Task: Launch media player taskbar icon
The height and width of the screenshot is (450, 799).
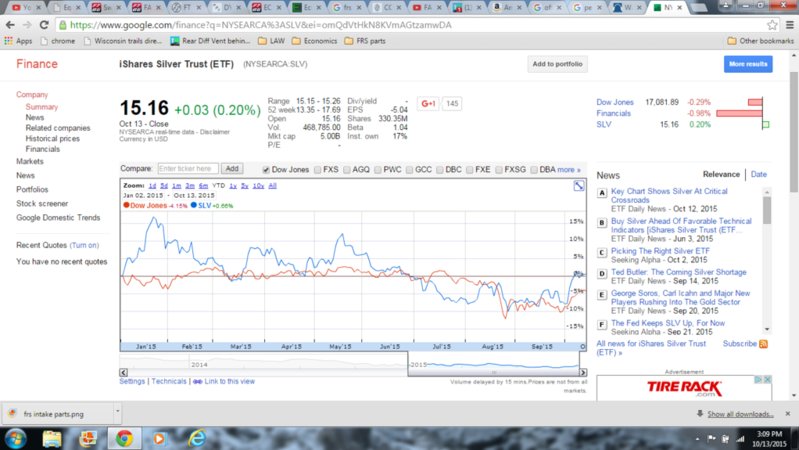Action: pos(159,438)
